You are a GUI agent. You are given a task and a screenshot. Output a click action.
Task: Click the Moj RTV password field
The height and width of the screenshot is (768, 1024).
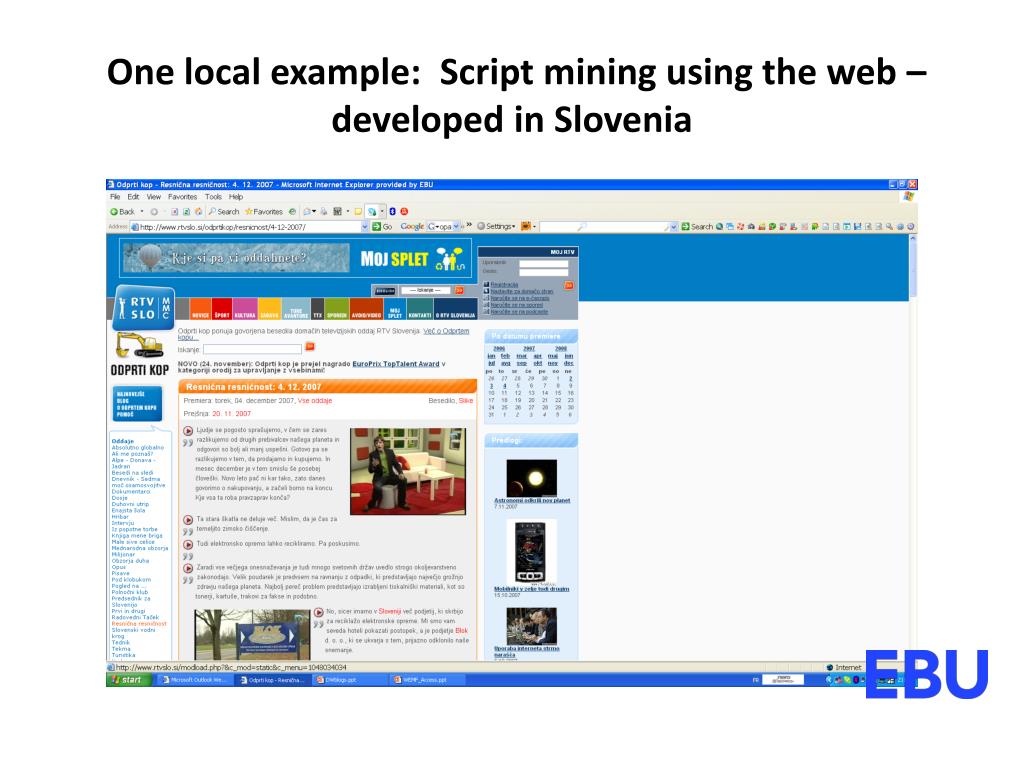[543, 272]
